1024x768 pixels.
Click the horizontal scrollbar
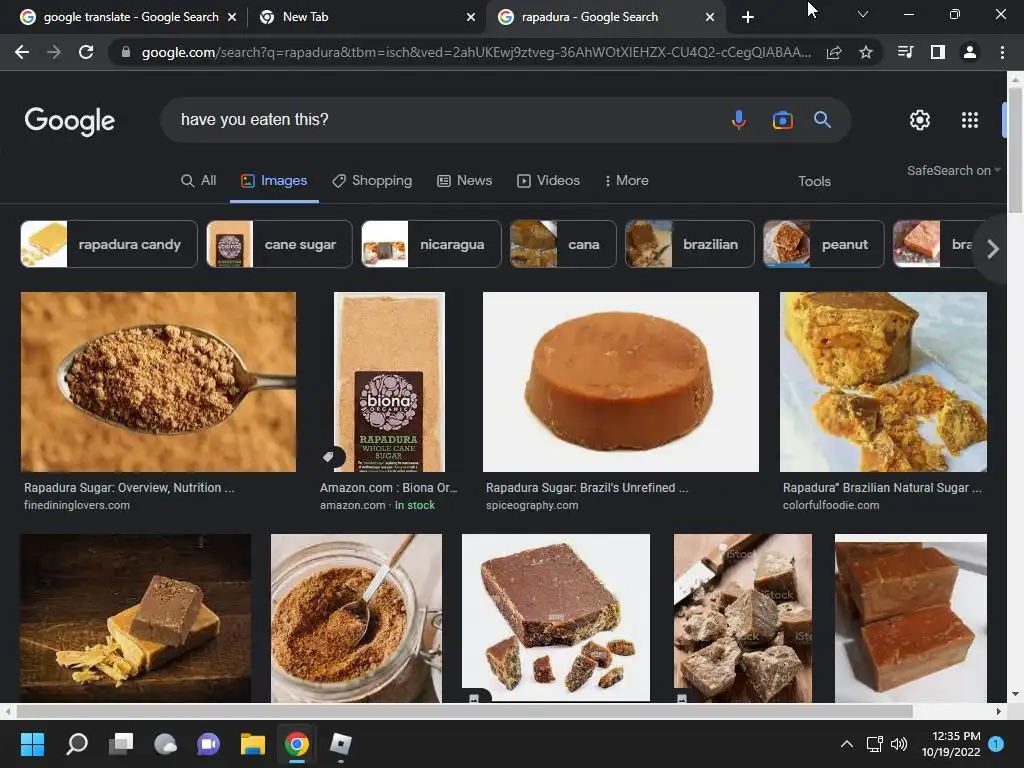tap(464, 711)
